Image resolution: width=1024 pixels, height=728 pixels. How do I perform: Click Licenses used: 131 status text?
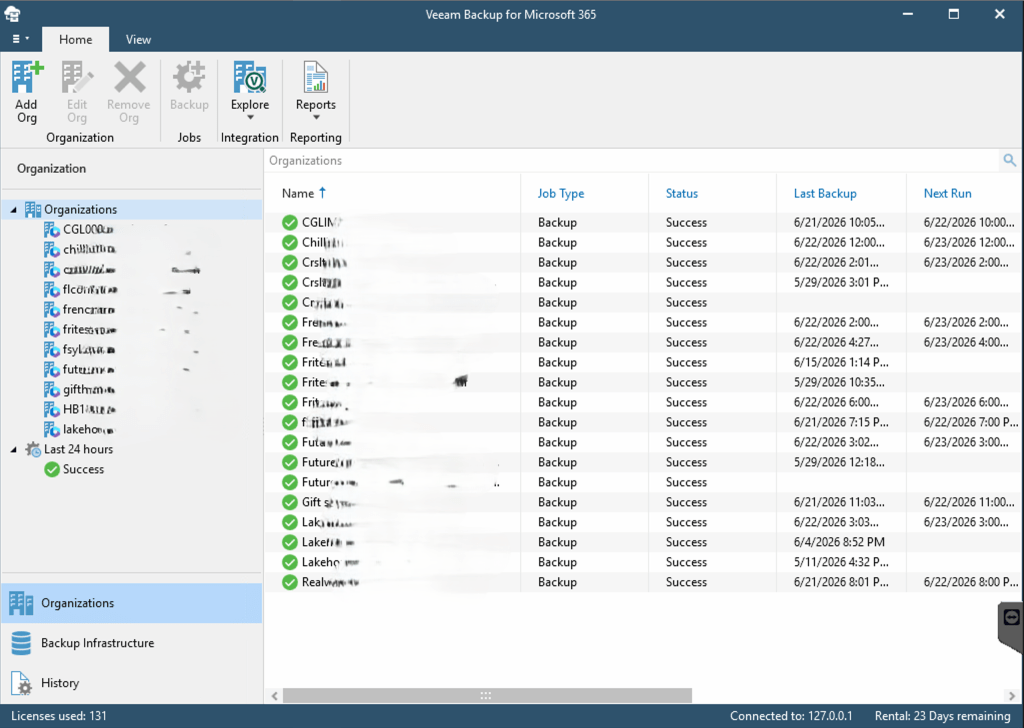(x=59, y=716)
